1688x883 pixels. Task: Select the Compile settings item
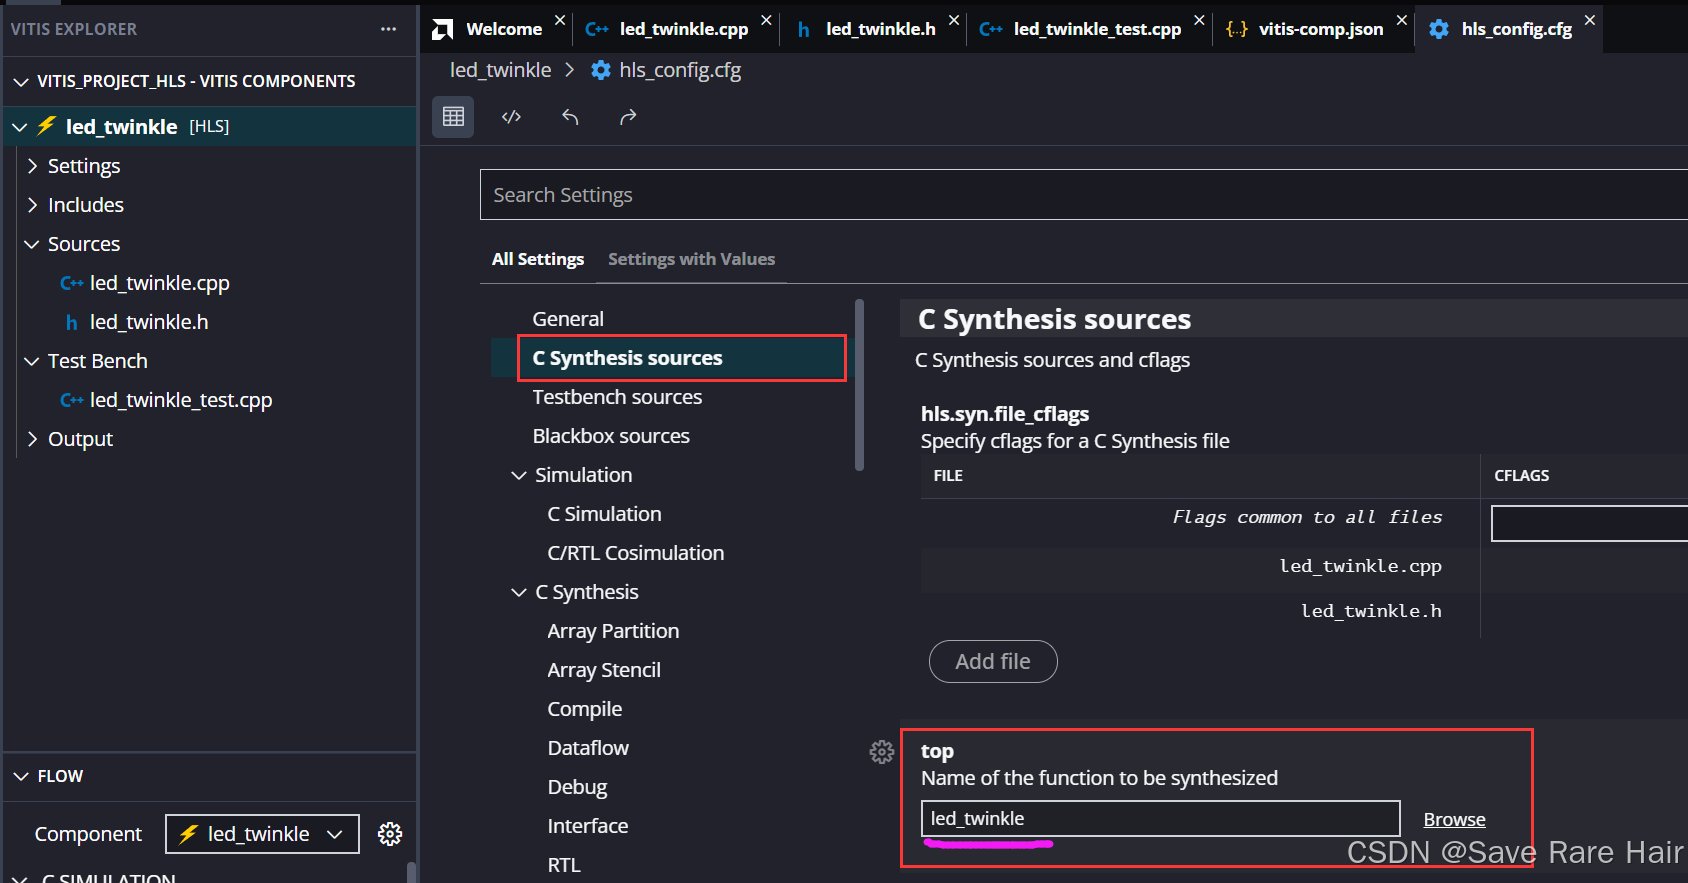click(x=584, y=709)
